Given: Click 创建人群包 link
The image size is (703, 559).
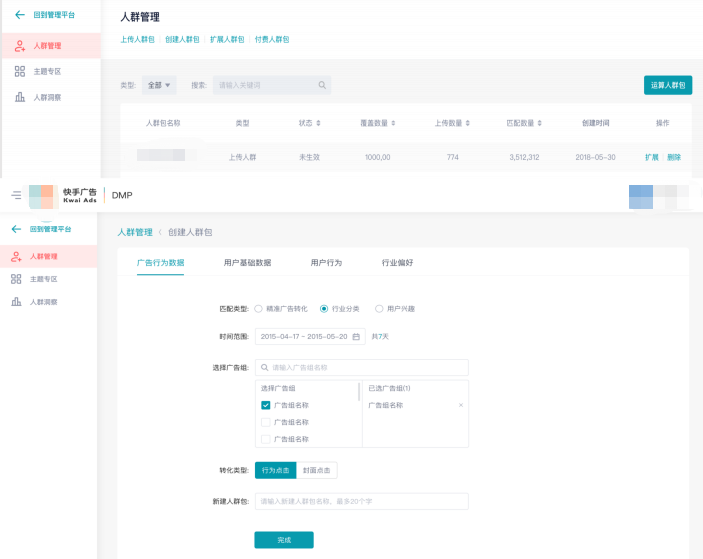Looking at the screenshot, I should click(182, 39).
